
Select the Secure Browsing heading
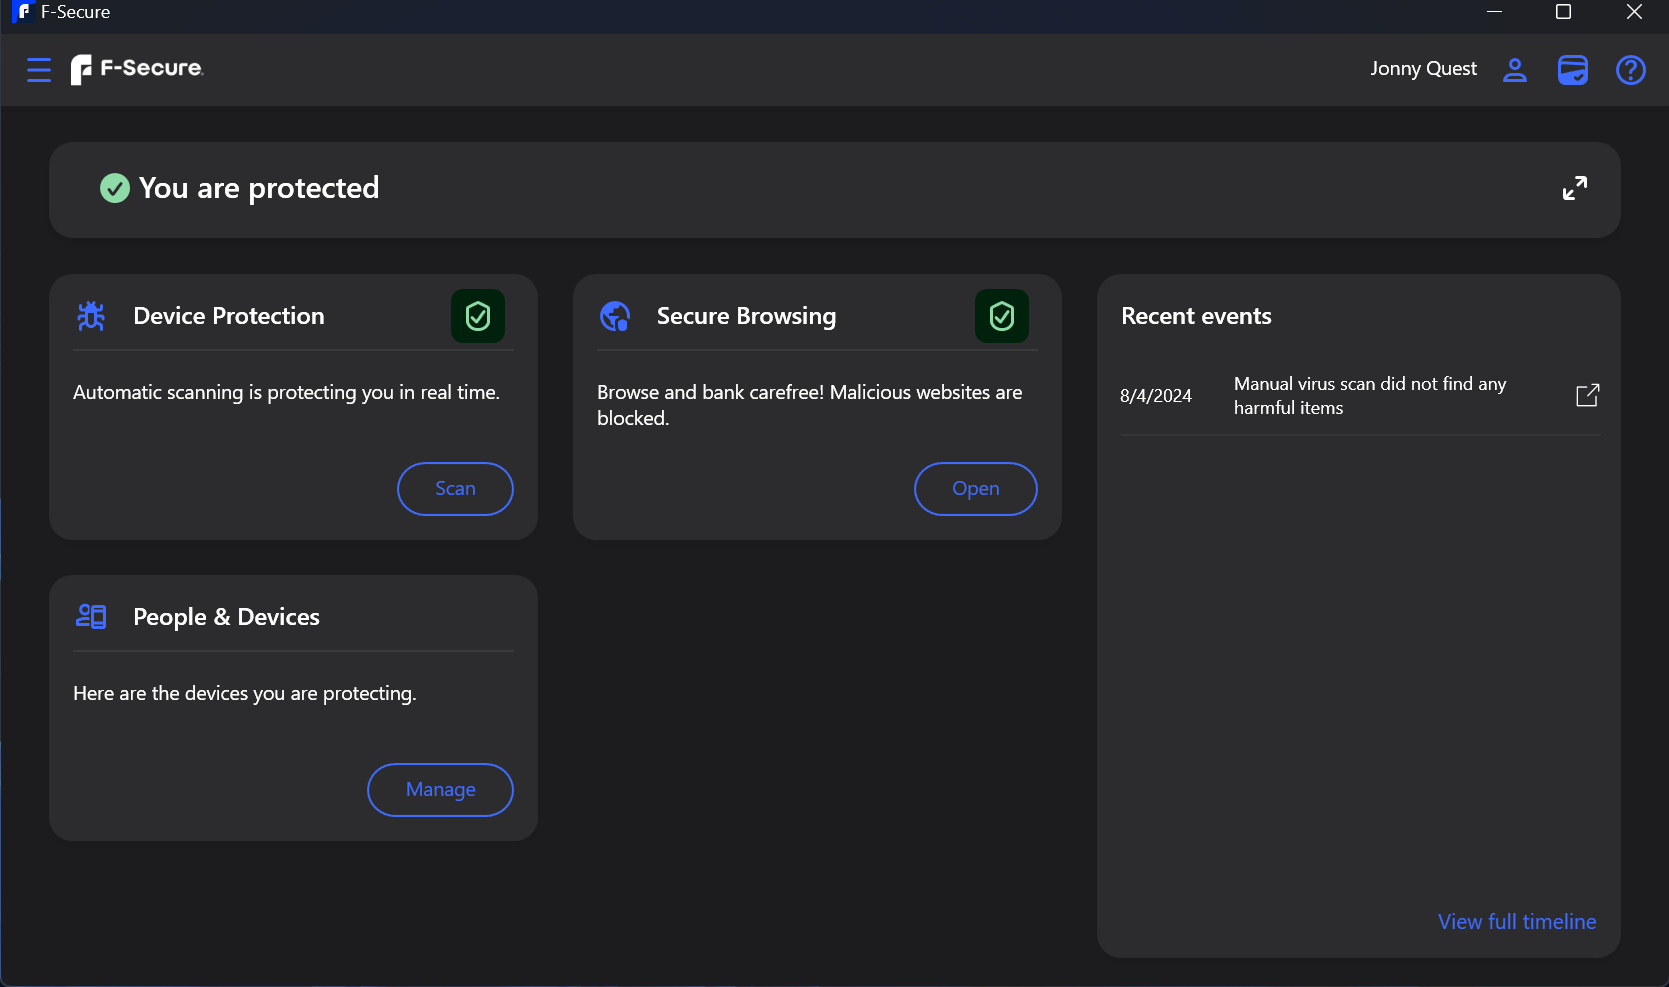coord(746,317)
